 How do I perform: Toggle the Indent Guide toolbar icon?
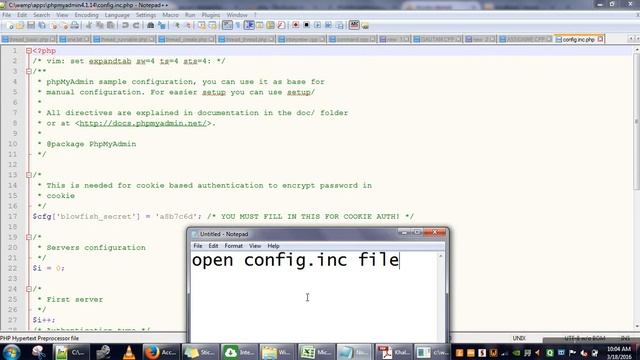pos(249,25)
